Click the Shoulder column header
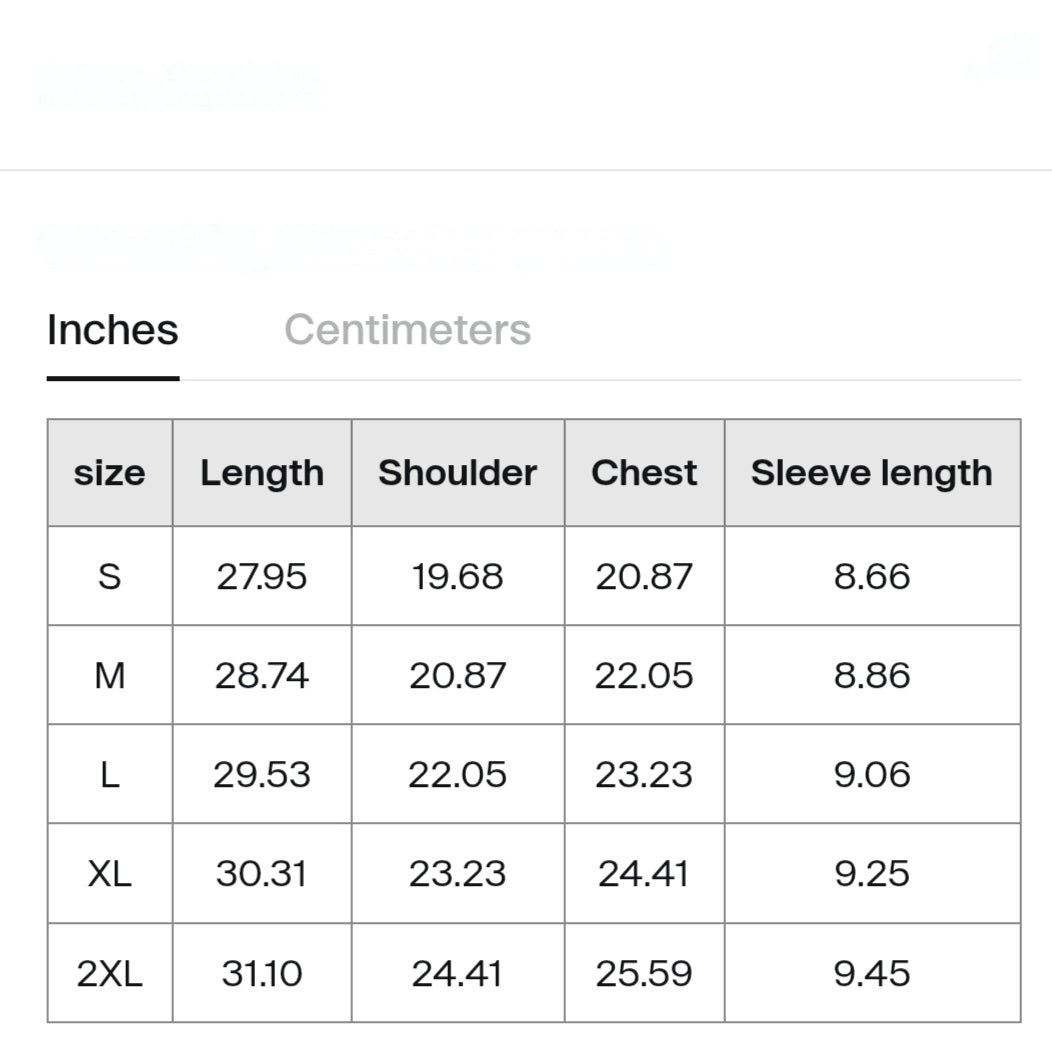The width and height of the screenshot is (1052, 1052). click(x=458, y=473)
